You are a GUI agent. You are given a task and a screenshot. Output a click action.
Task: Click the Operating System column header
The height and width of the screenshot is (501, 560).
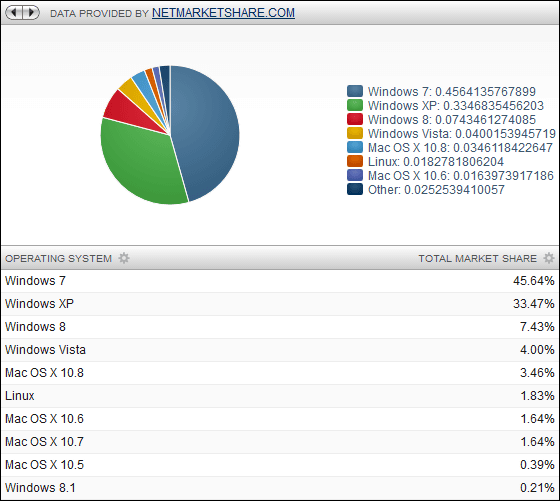point(59,258)
